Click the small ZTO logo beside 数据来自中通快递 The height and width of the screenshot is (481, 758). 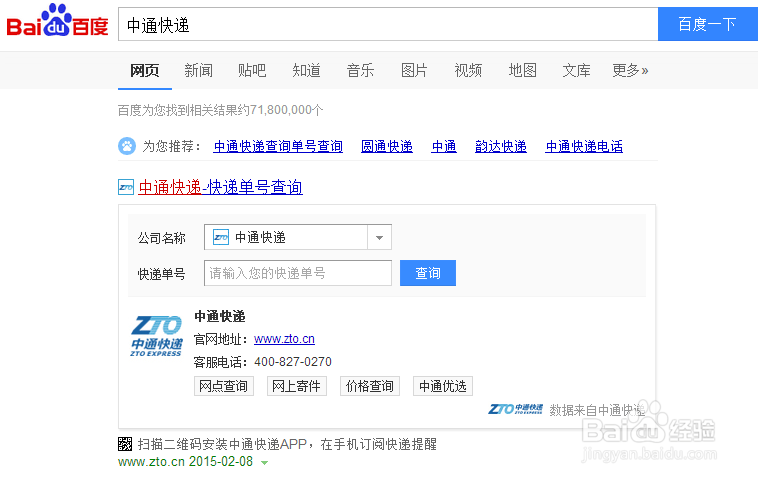point(515,409)
